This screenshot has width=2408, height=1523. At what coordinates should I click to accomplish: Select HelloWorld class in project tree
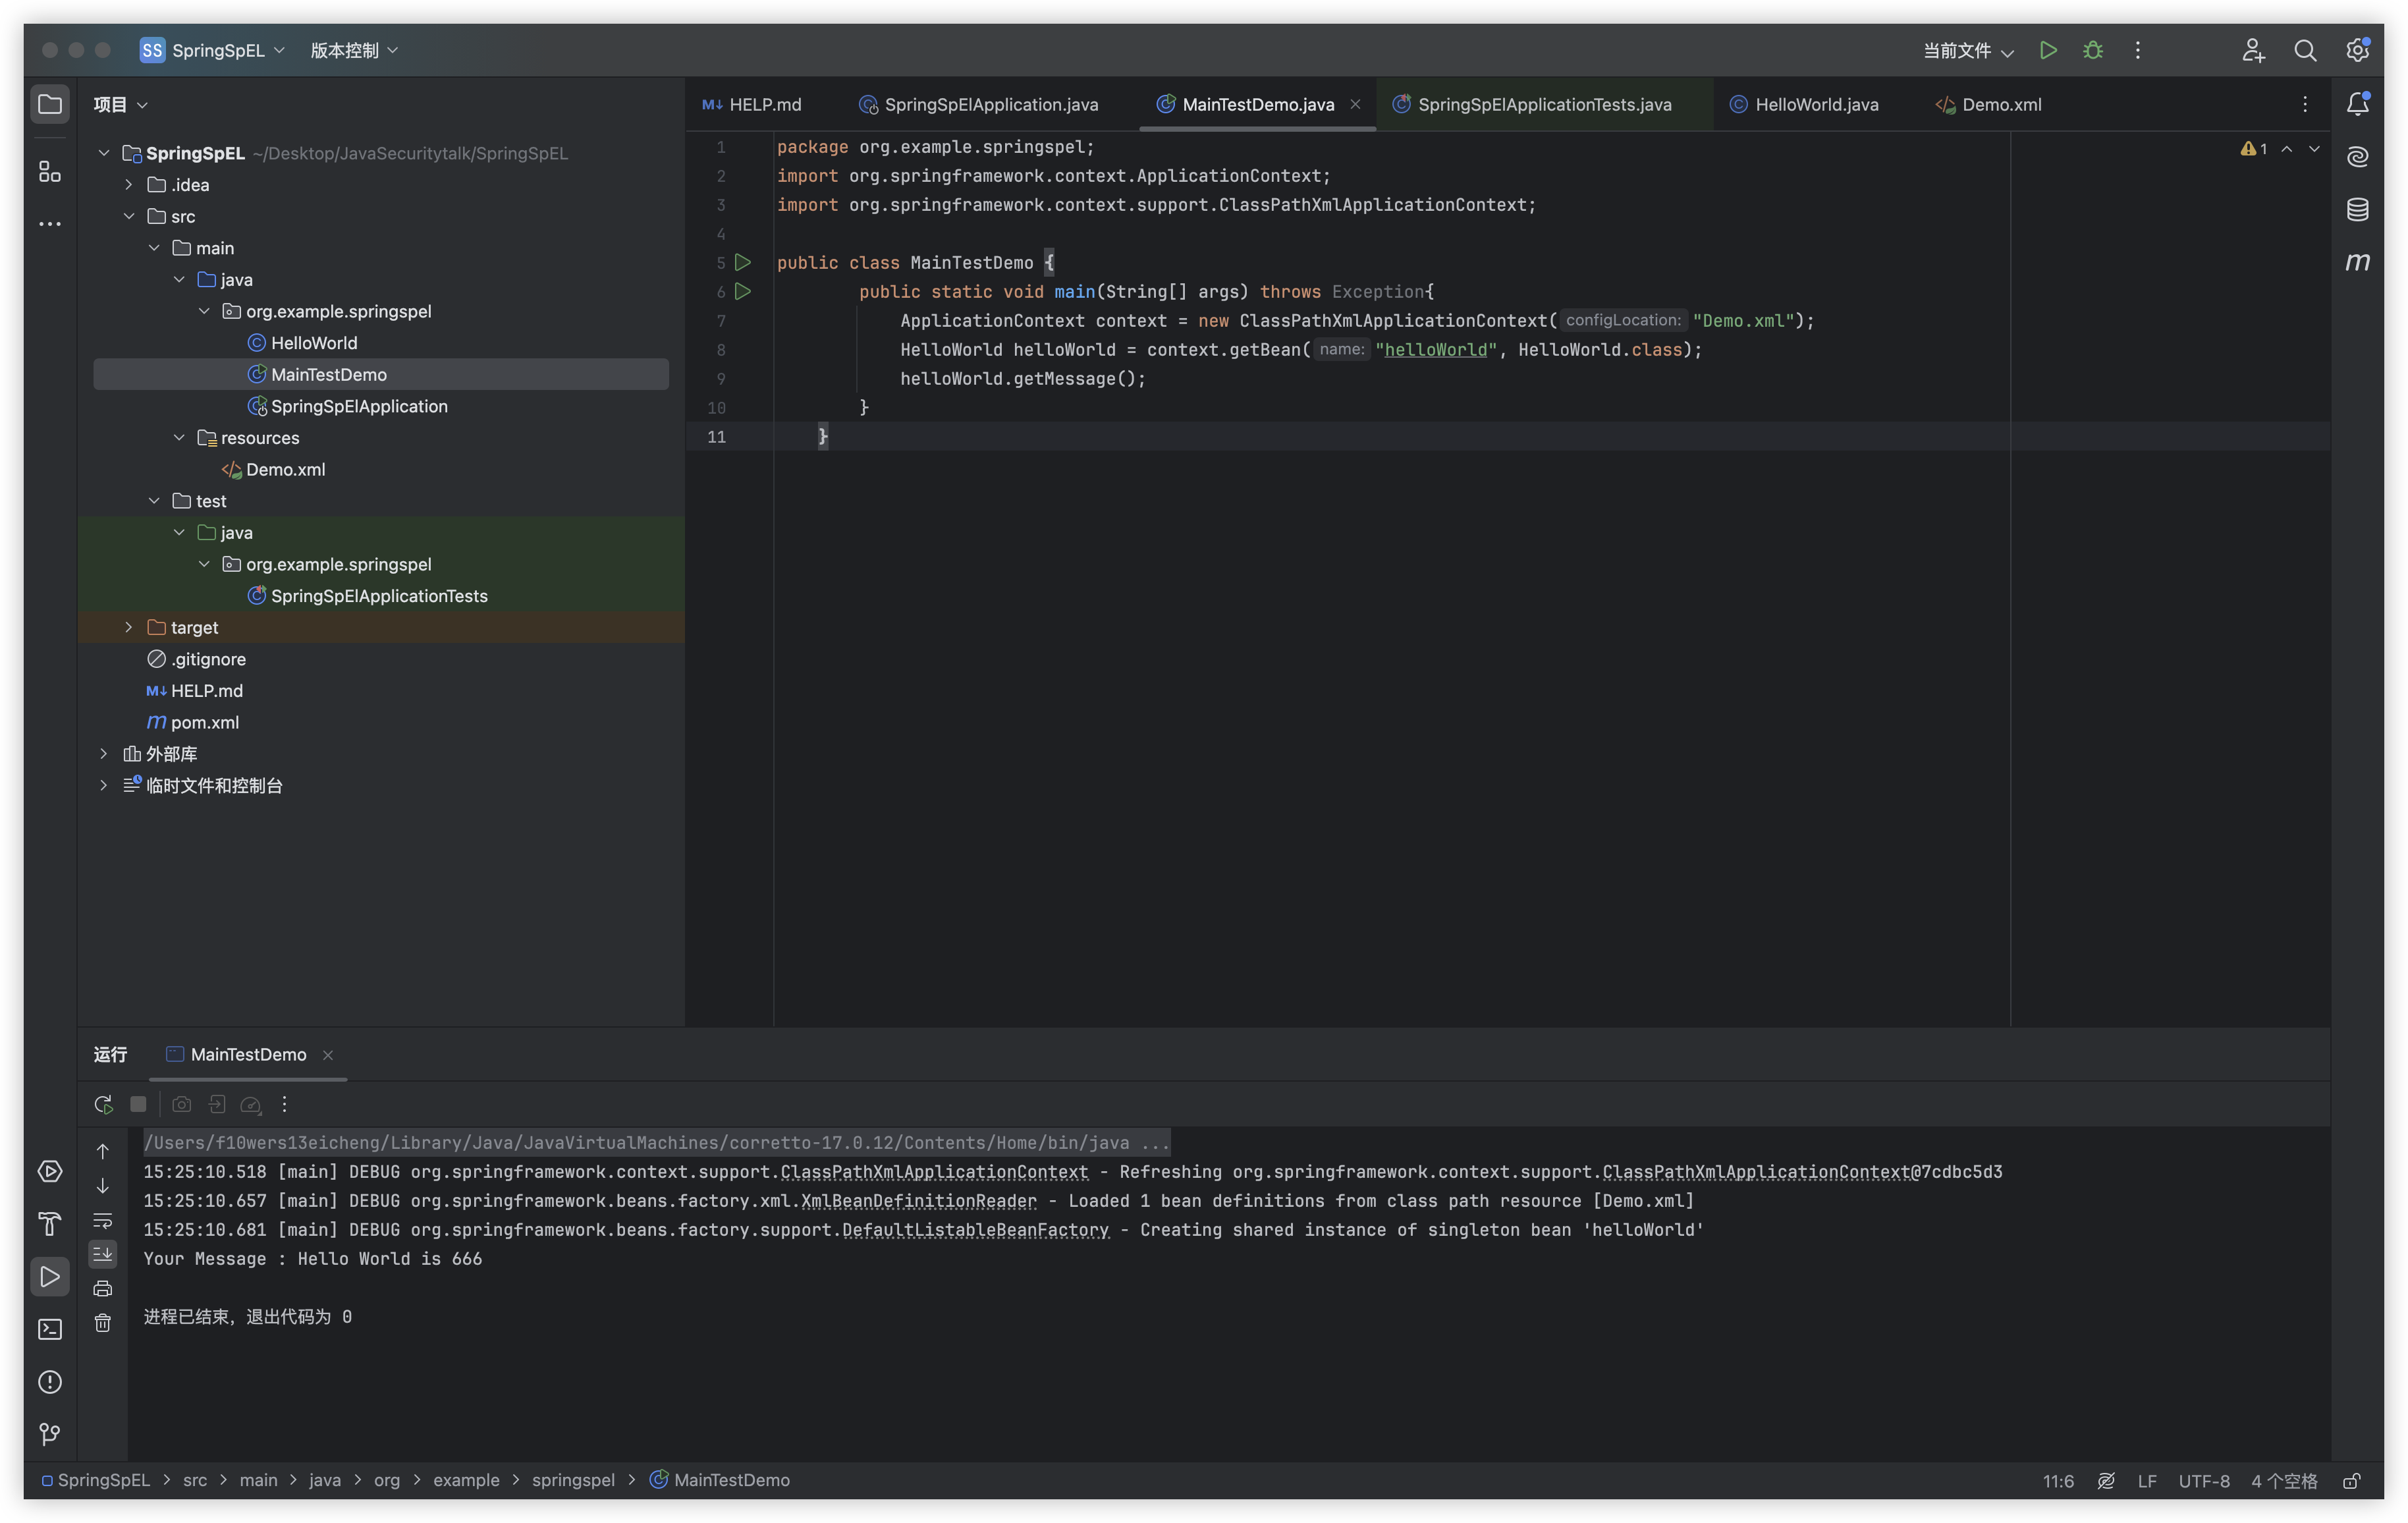313,342
